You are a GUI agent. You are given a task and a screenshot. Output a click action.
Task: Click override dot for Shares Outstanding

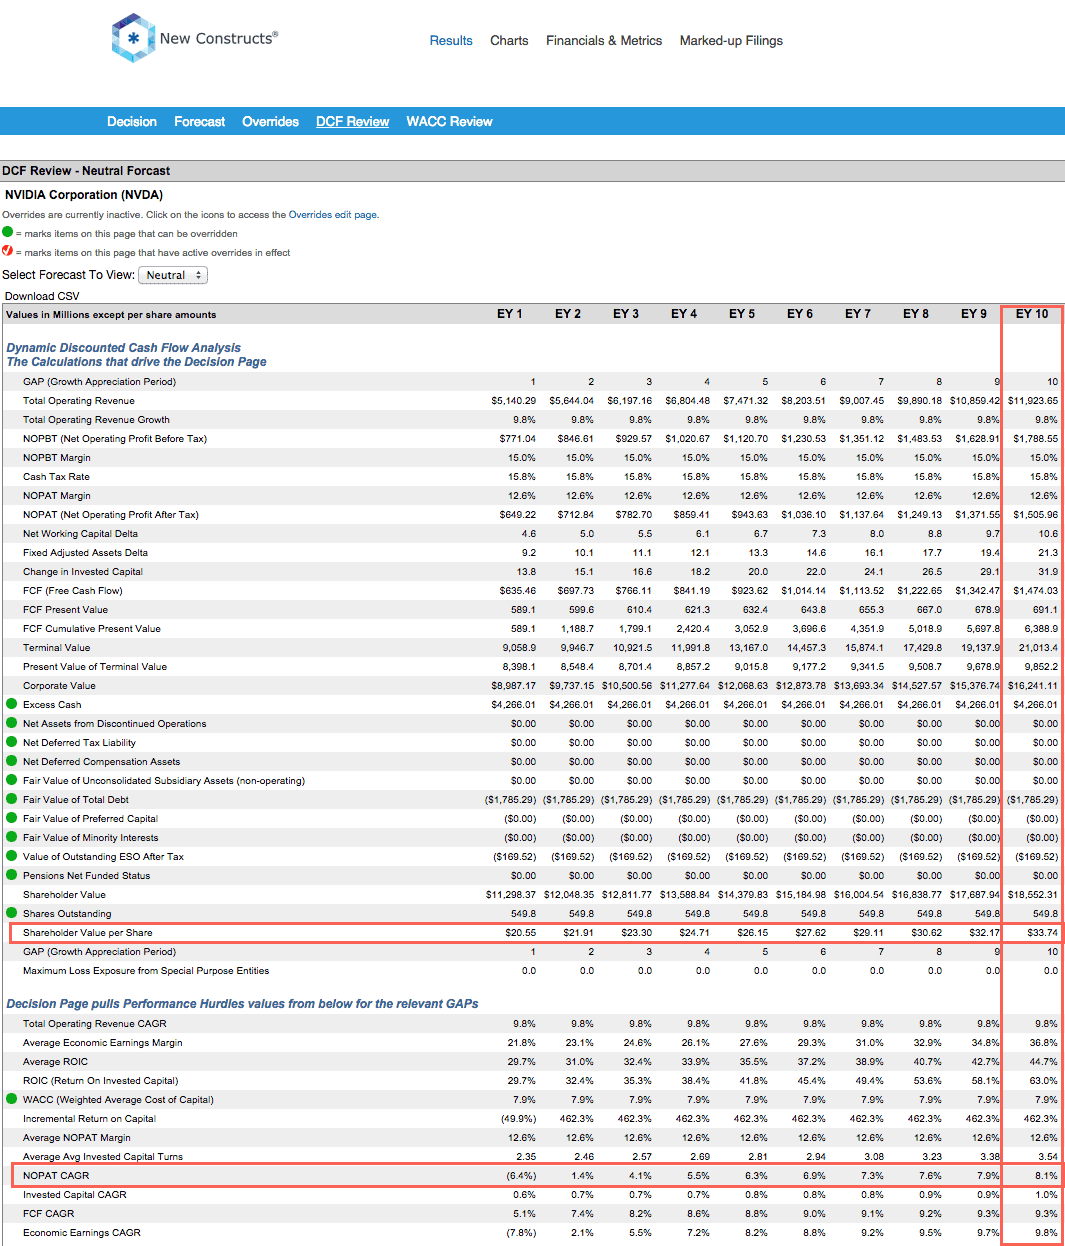point(12,913)
